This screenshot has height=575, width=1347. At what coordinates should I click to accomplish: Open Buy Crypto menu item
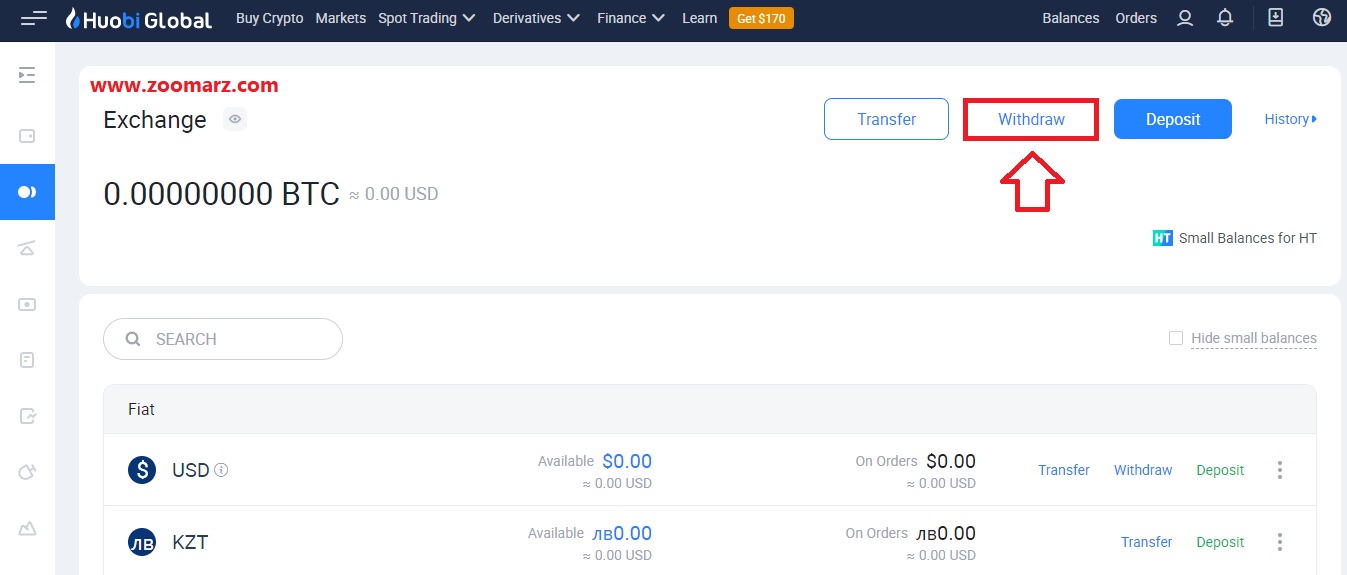(x=270, y=18)
